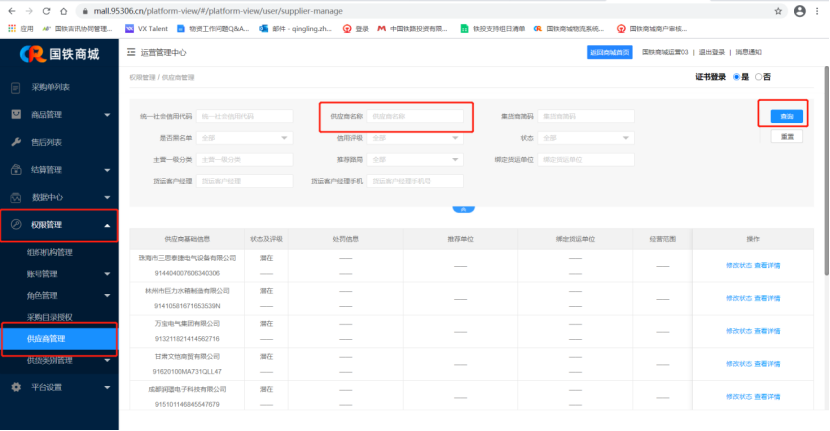
Task: Select 否 for 证书登录
Action: (759, 77)
